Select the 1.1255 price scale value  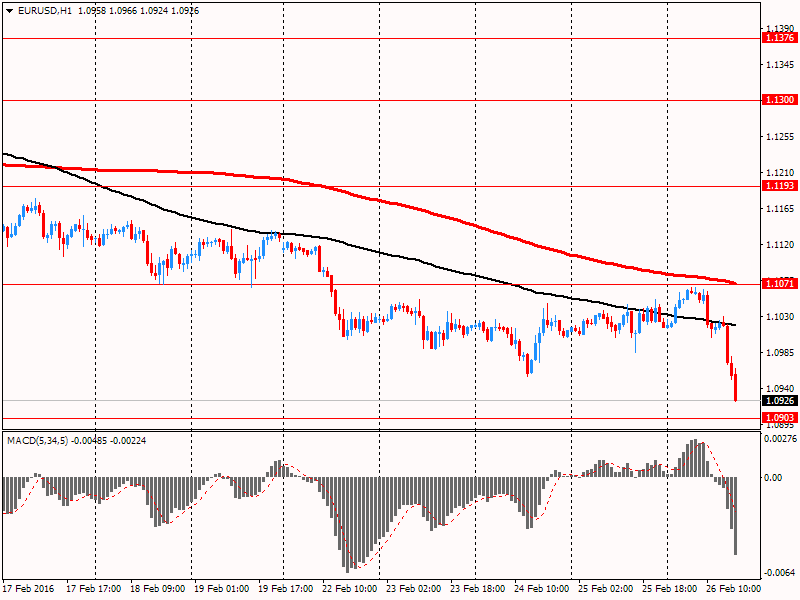tap(780, 137)
